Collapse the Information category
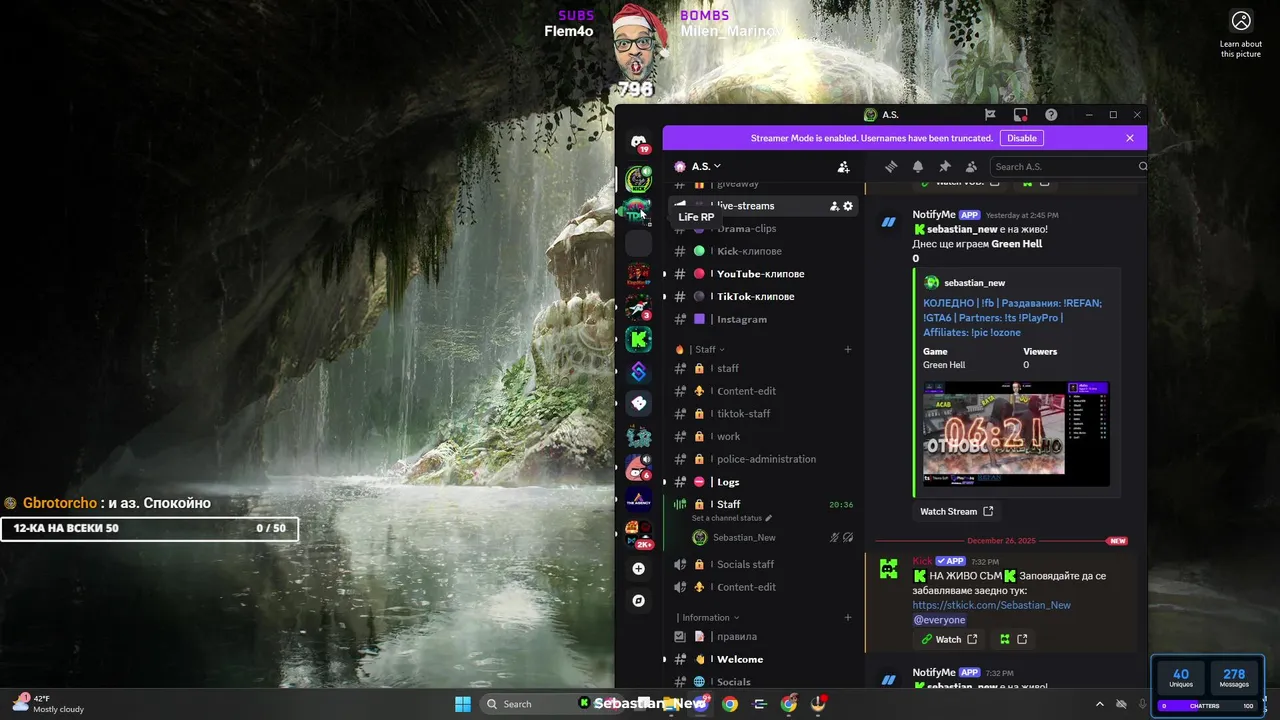The image size is (1280, 720). [708, 618]
